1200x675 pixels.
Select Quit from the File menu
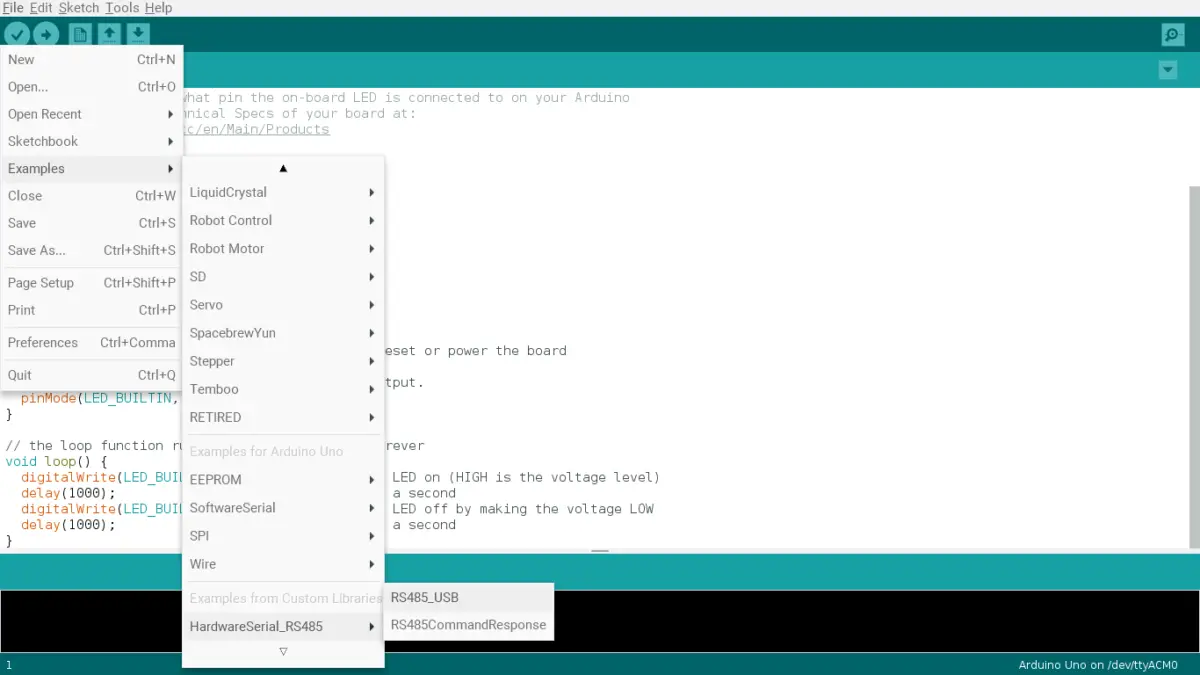click(x=20, y=374)
